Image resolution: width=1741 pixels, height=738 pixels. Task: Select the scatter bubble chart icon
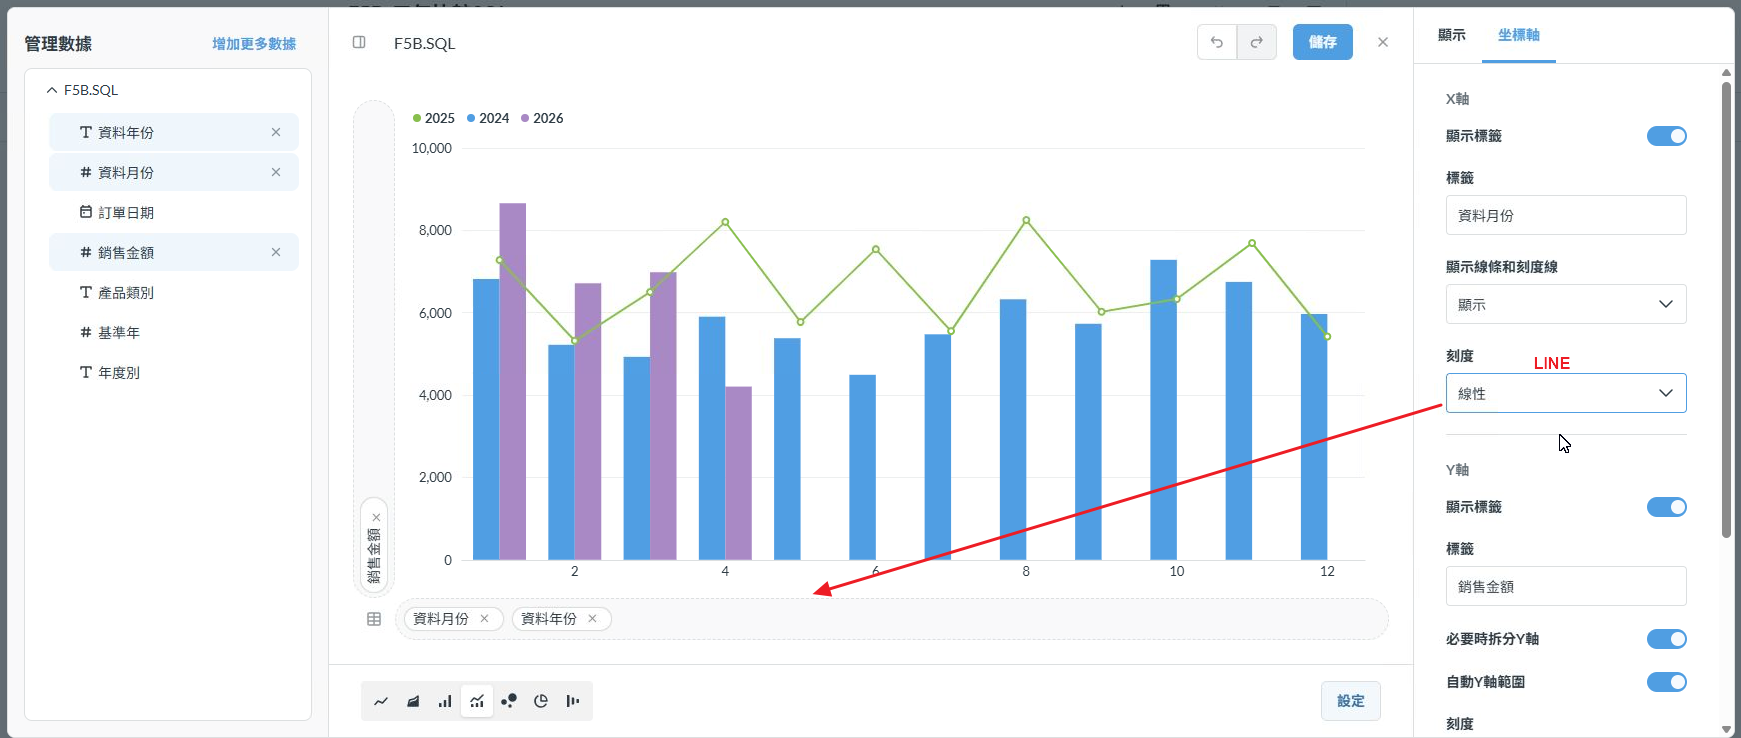[x=509, y=701]
